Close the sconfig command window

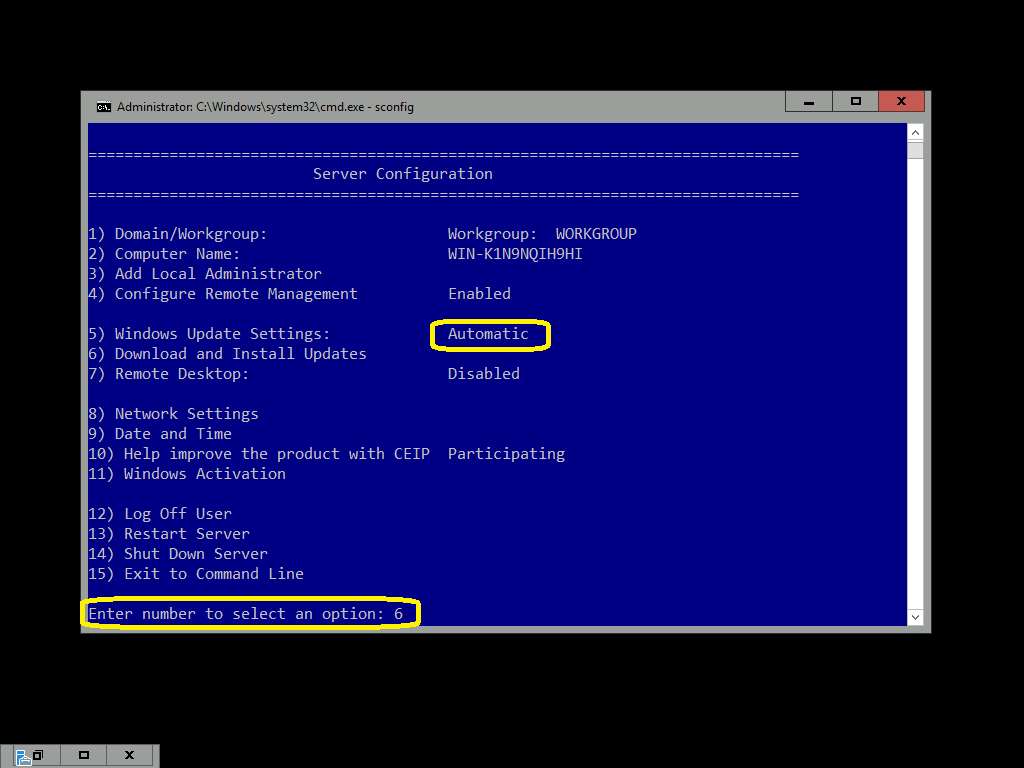coord(901,102)
